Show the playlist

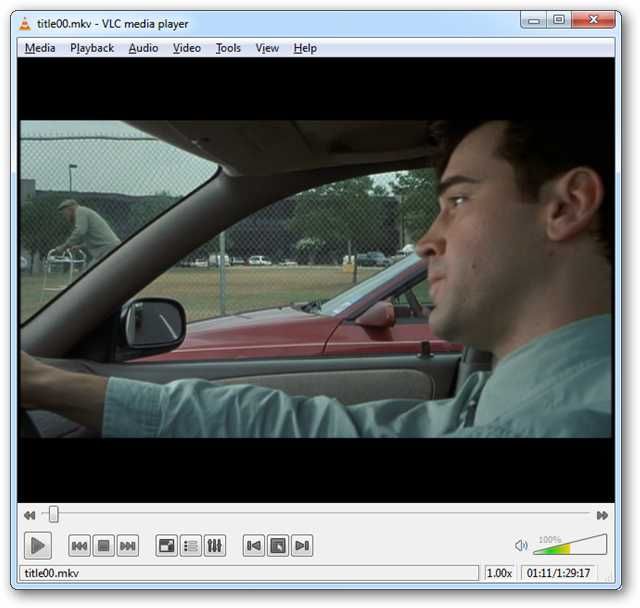(x=191, y=546)
